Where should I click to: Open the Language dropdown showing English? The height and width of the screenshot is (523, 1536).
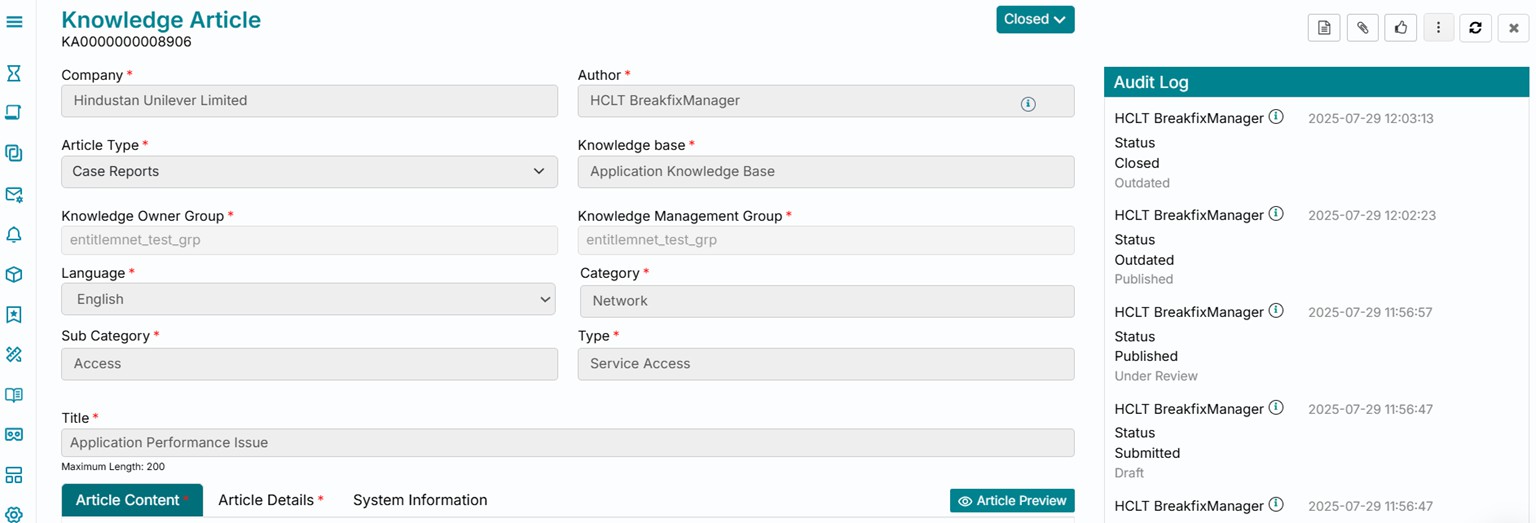point(308,299)
